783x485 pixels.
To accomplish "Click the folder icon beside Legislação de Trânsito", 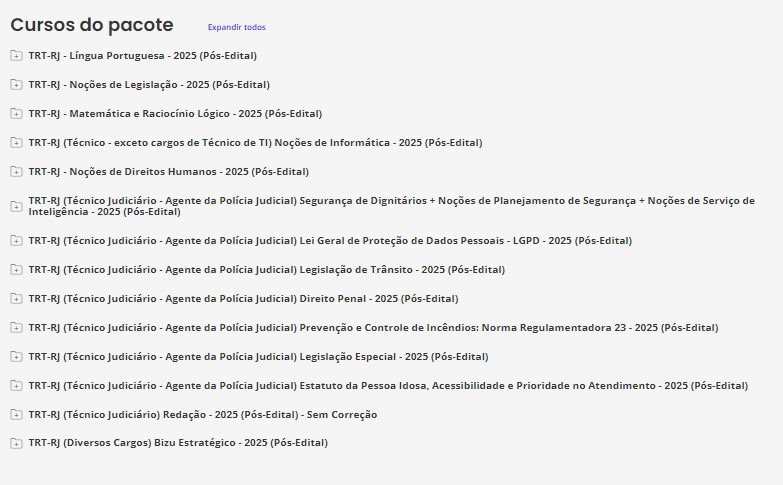I will click(16, 270).
